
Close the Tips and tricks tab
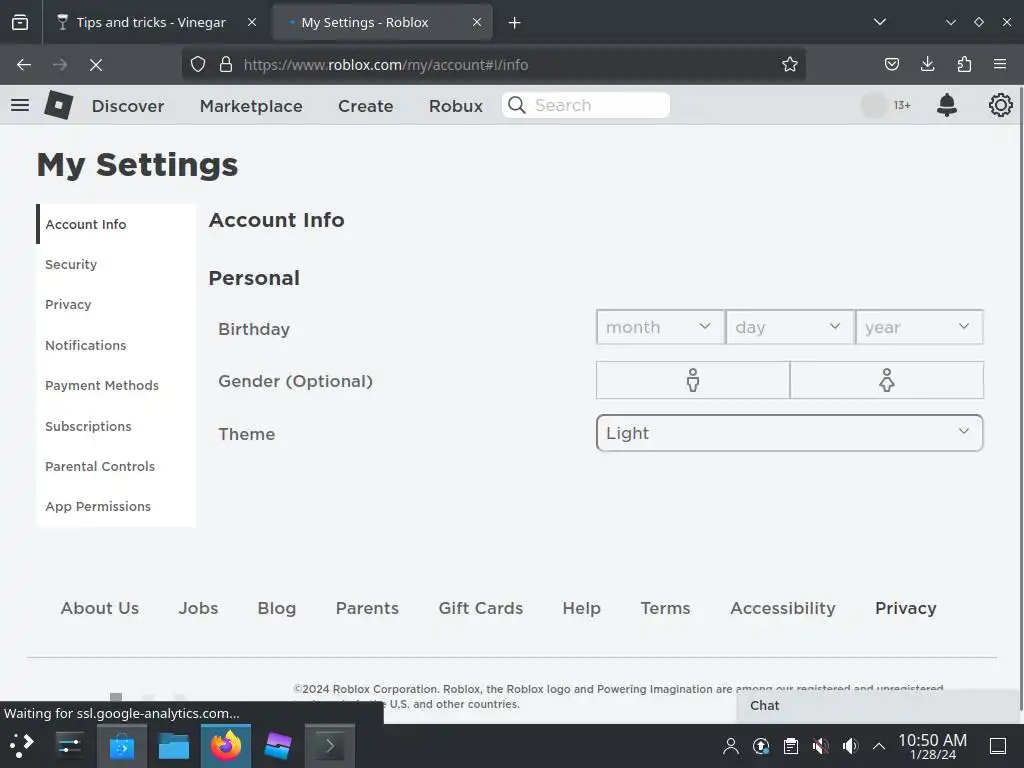[x=252, y=22]
